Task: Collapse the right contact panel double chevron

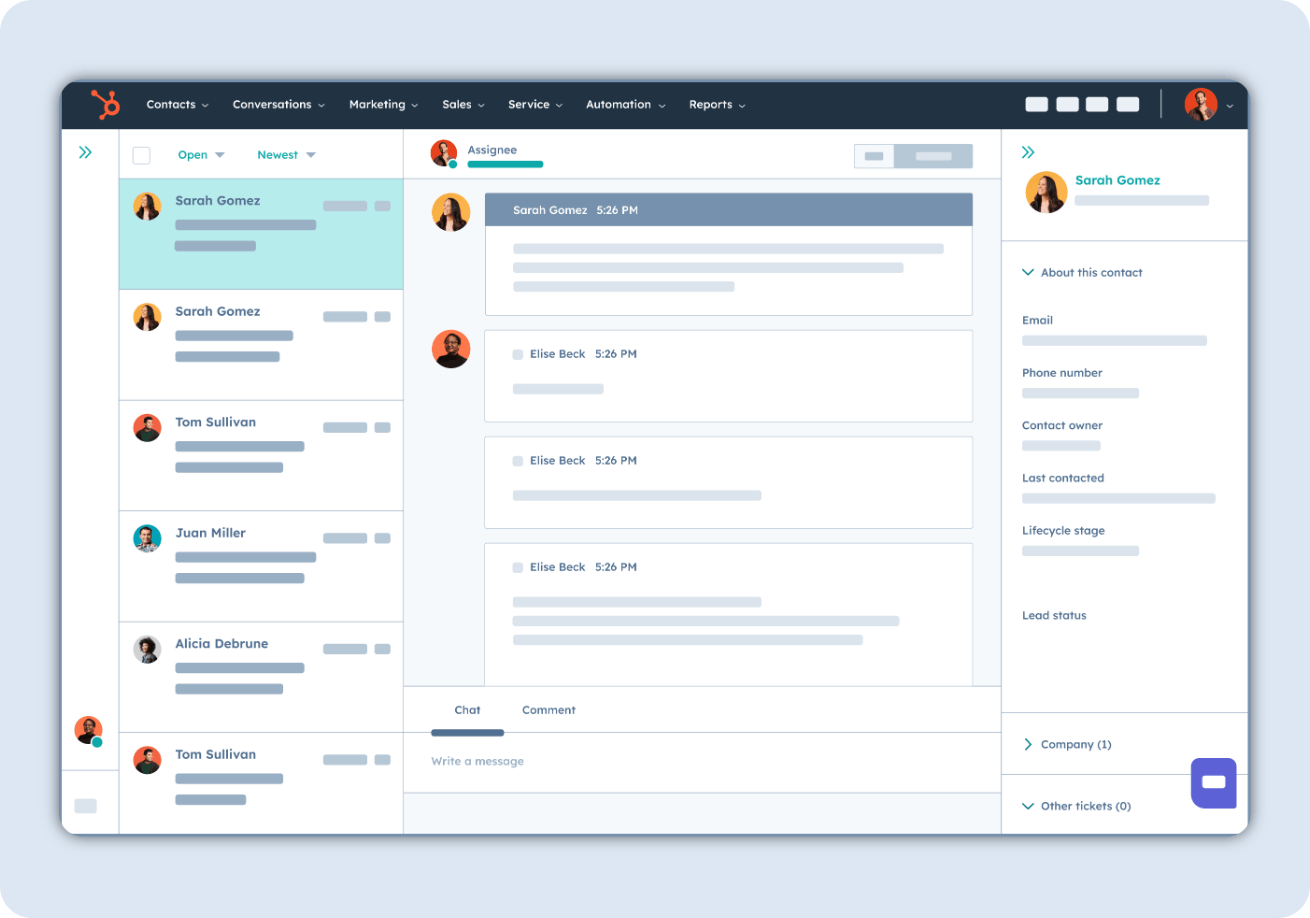Action: pyautogui.click(x=1028, y=153)
